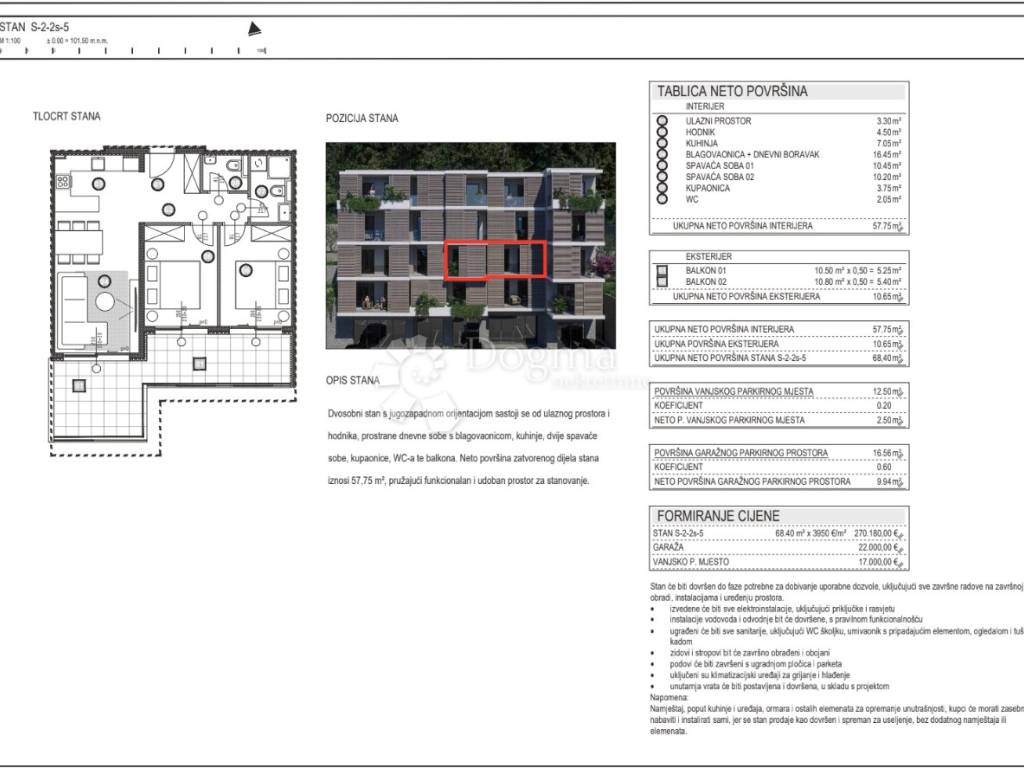Click the red highlighted apartment on building
Viewport: 1024px width, 768px height.
coord(495,260)
